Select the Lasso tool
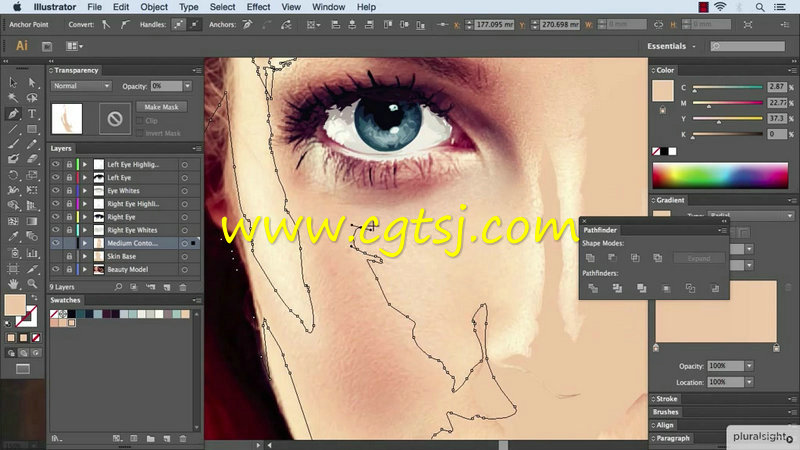Screen dimensions: 800x450 tap(32, 97)
